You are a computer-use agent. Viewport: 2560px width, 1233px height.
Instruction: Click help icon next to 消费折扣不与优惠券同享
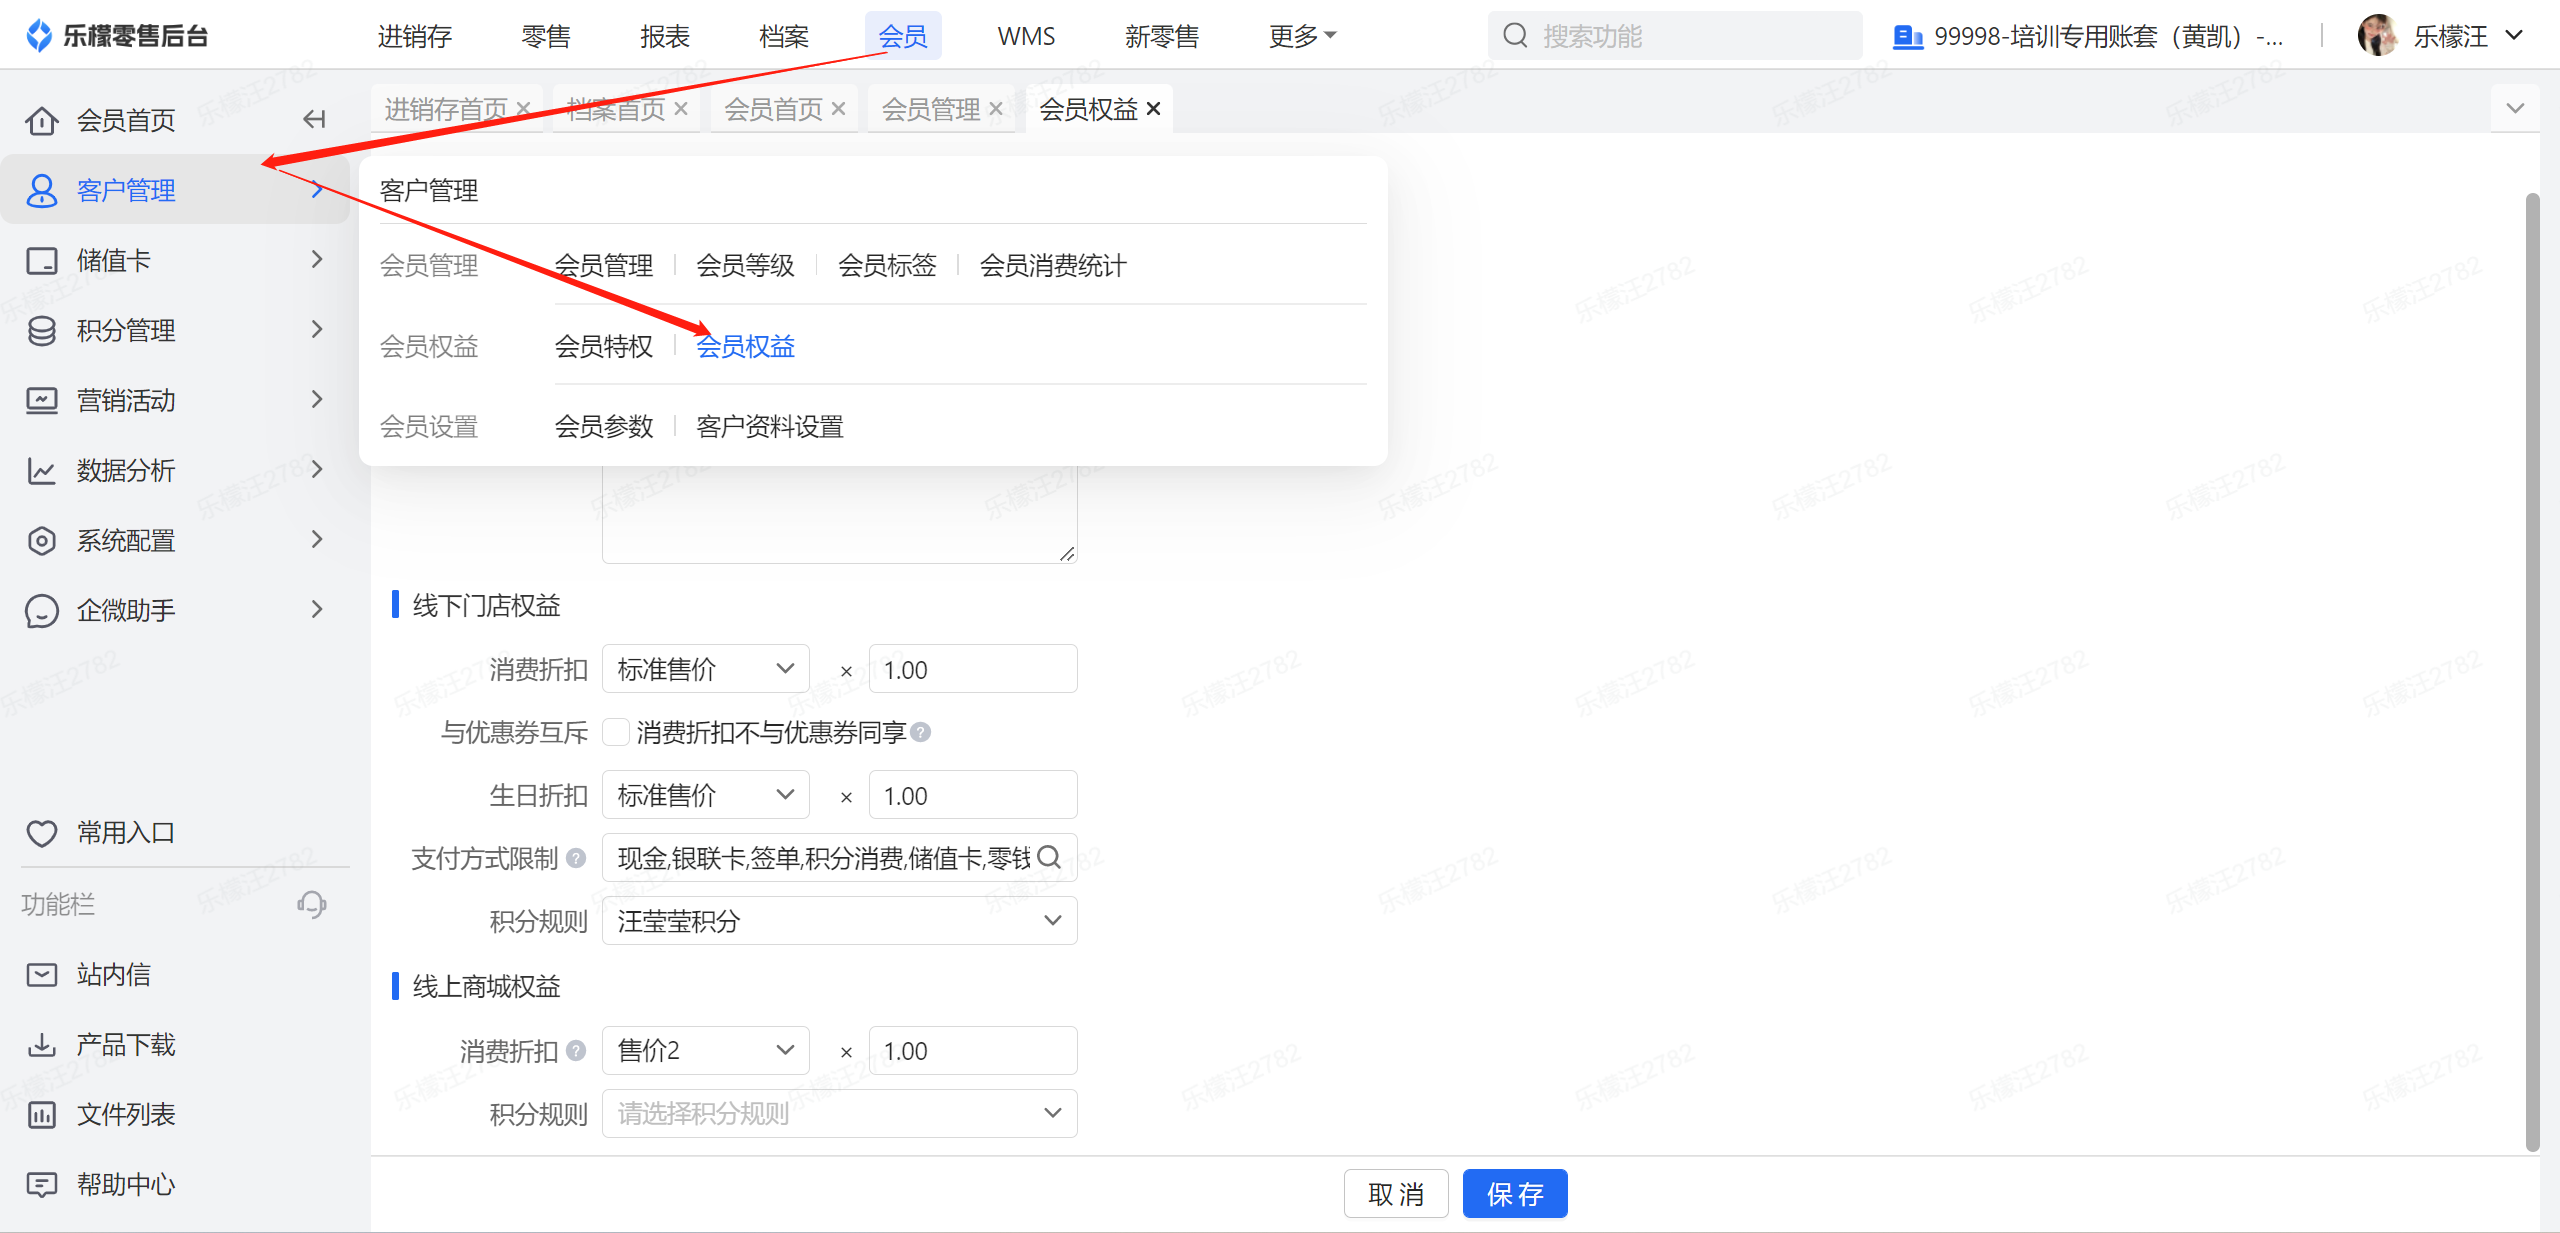pos(922,732)
